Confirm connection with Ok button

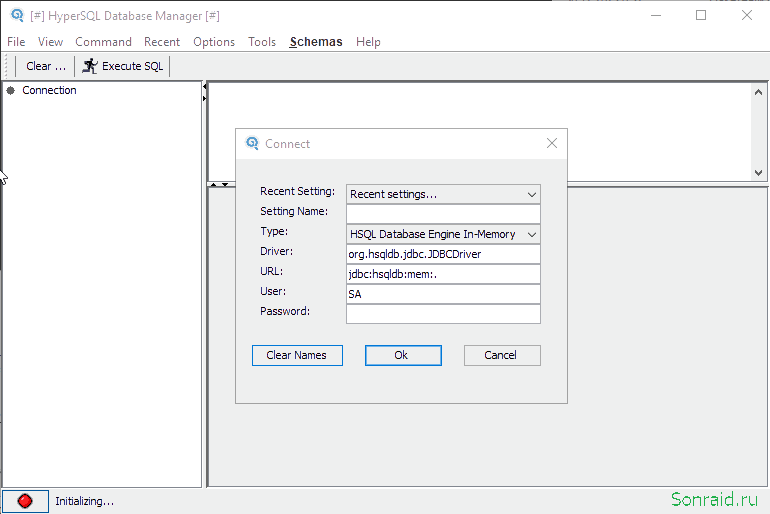point(403,355)
